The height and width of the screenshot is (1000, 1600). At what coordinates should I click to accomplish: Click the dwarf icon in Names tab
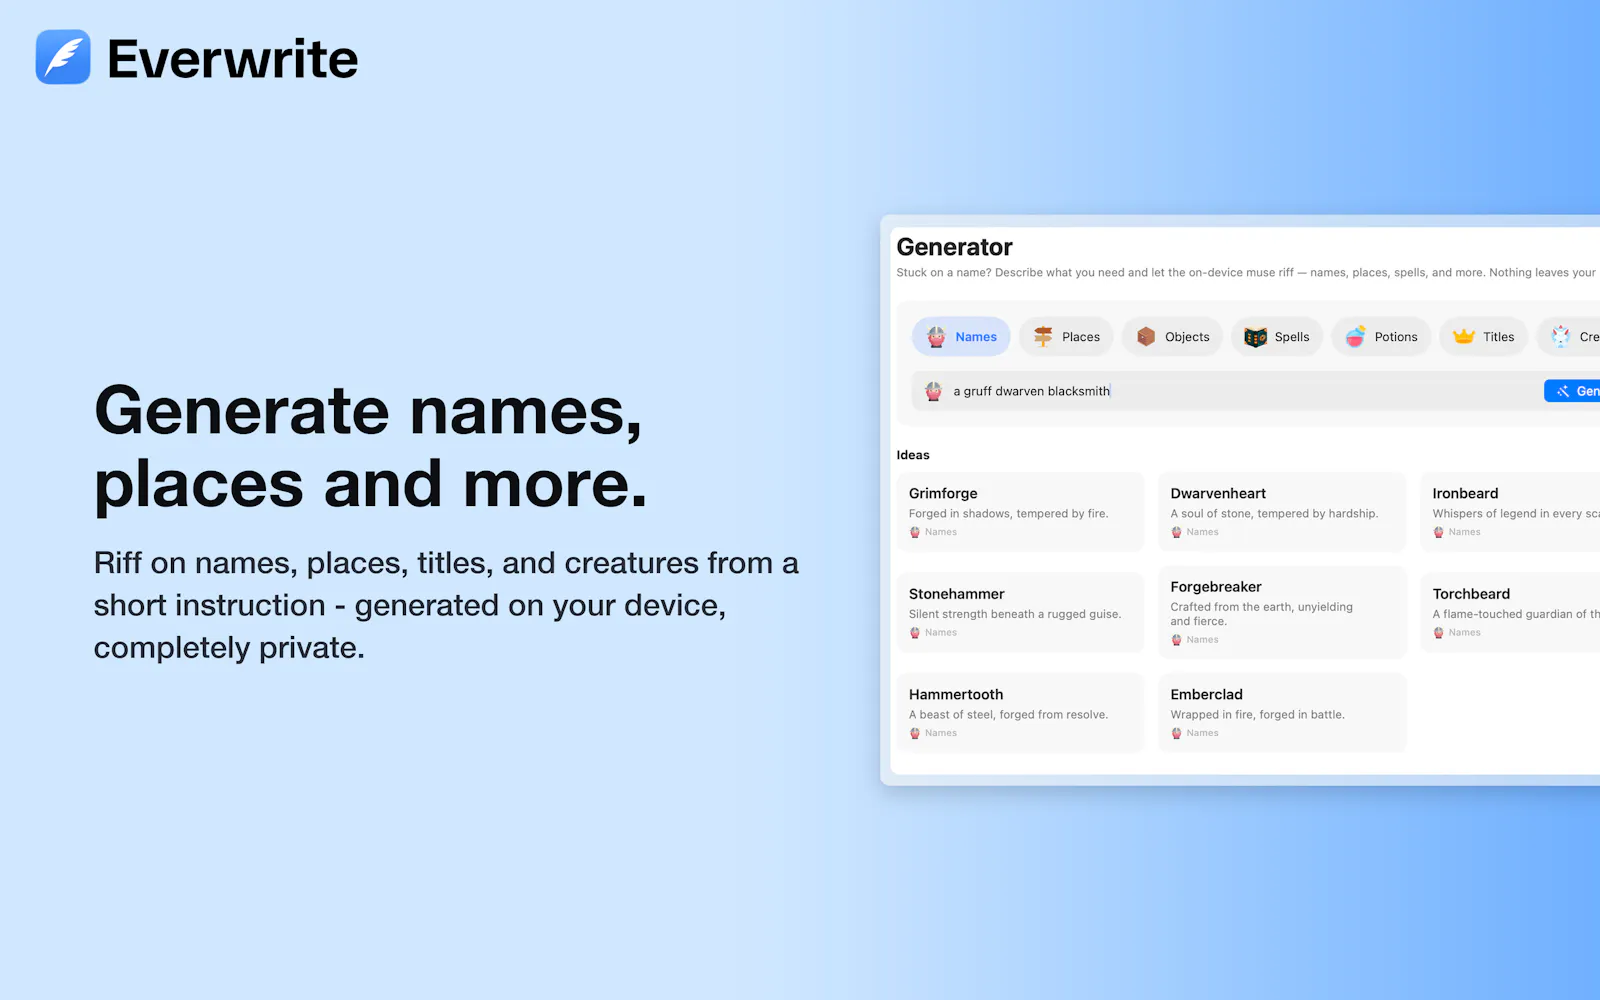pos(936,337)
